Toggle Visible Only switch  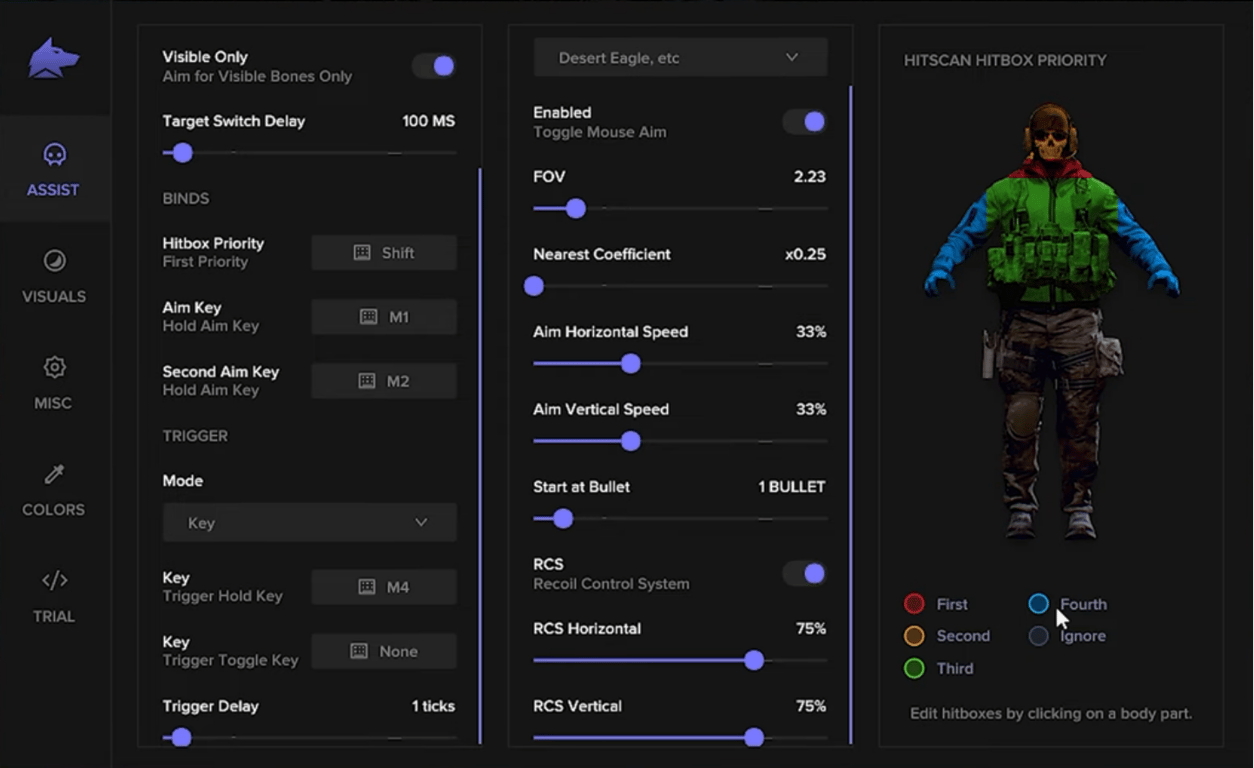[434, 66]
